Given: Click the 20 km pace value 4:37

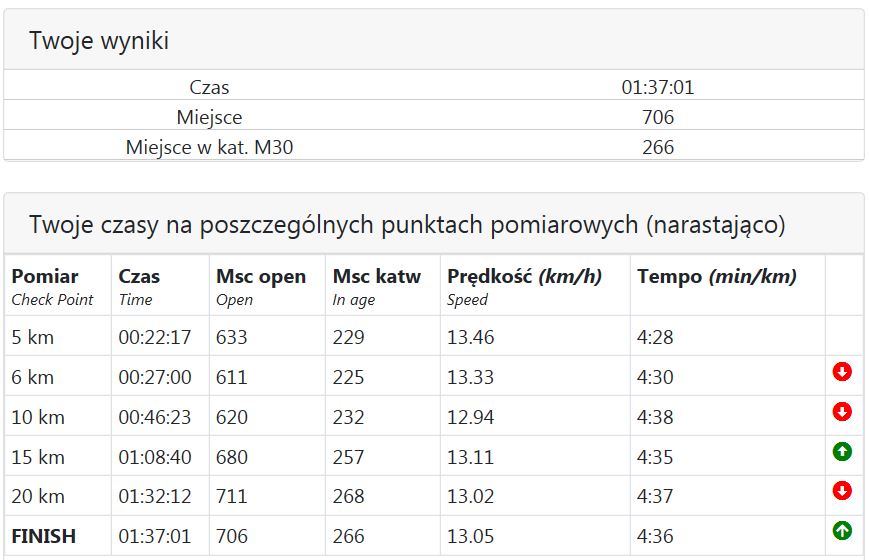Looking at the screenshot, I should point(655,497).
